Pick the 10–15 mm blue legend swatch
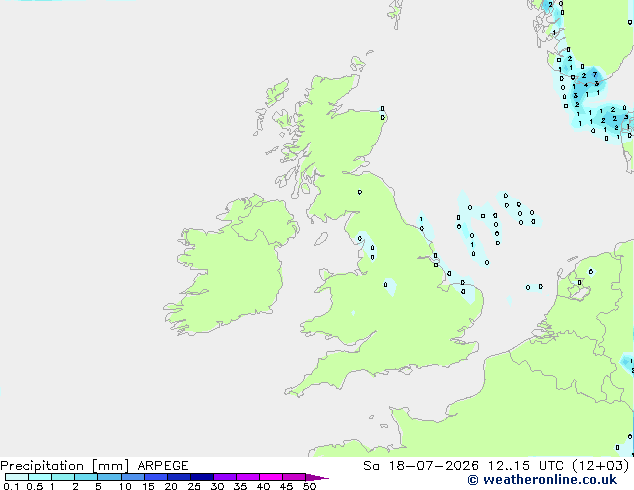This screenshot has width=634, height=490. pyautogui.click(x=132, y=477)
